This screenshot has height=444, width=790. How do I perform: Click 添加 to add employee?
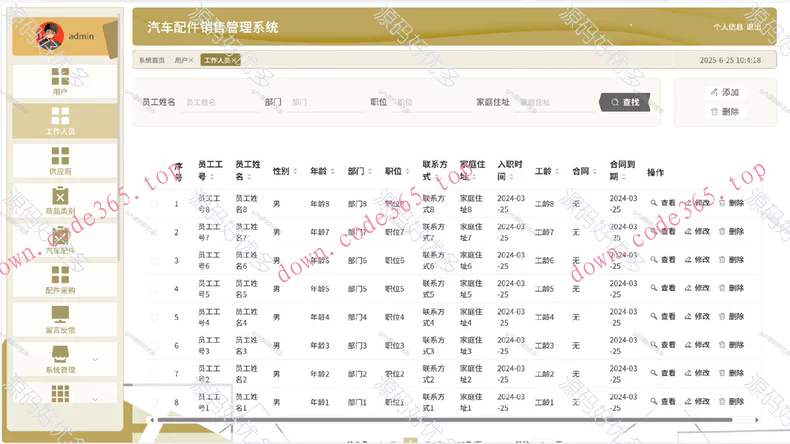pyautogui.click(x=725, y=92)
